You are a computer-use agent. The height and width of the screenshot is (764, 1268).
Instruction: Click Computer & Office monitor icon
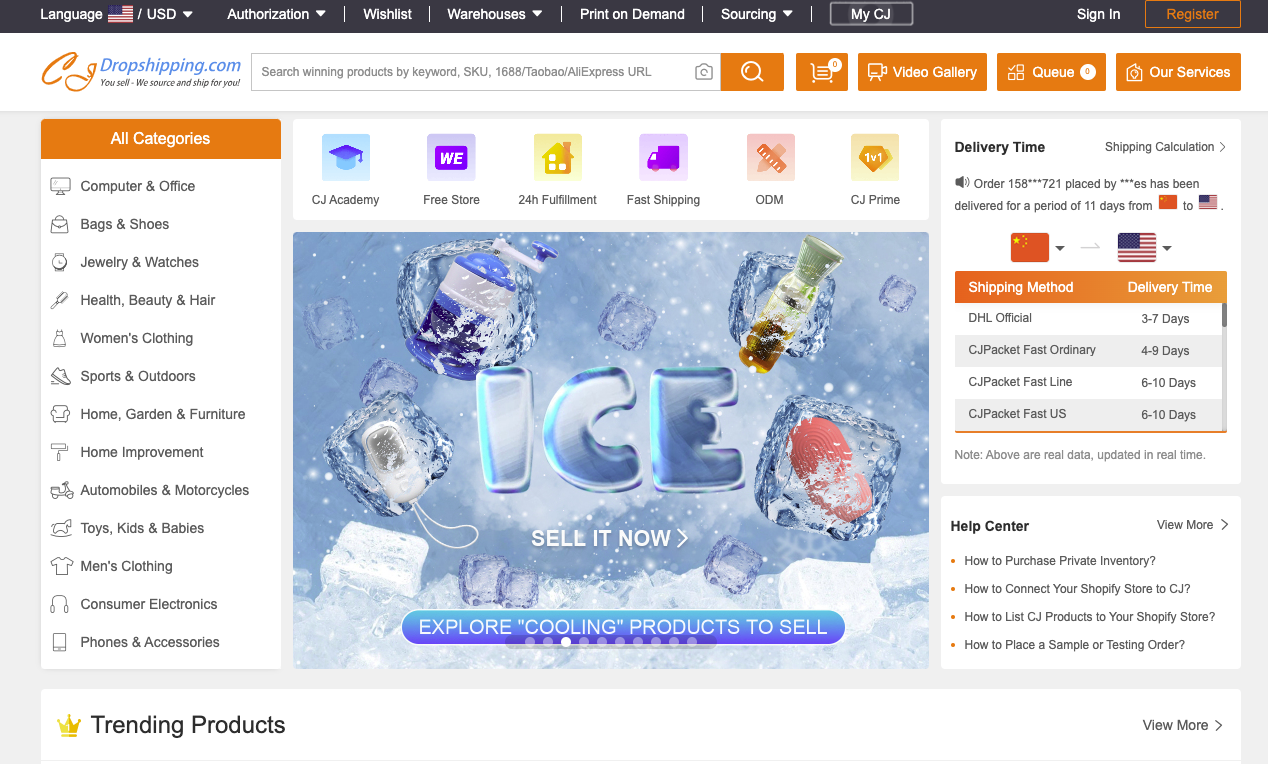pos(61,186)
